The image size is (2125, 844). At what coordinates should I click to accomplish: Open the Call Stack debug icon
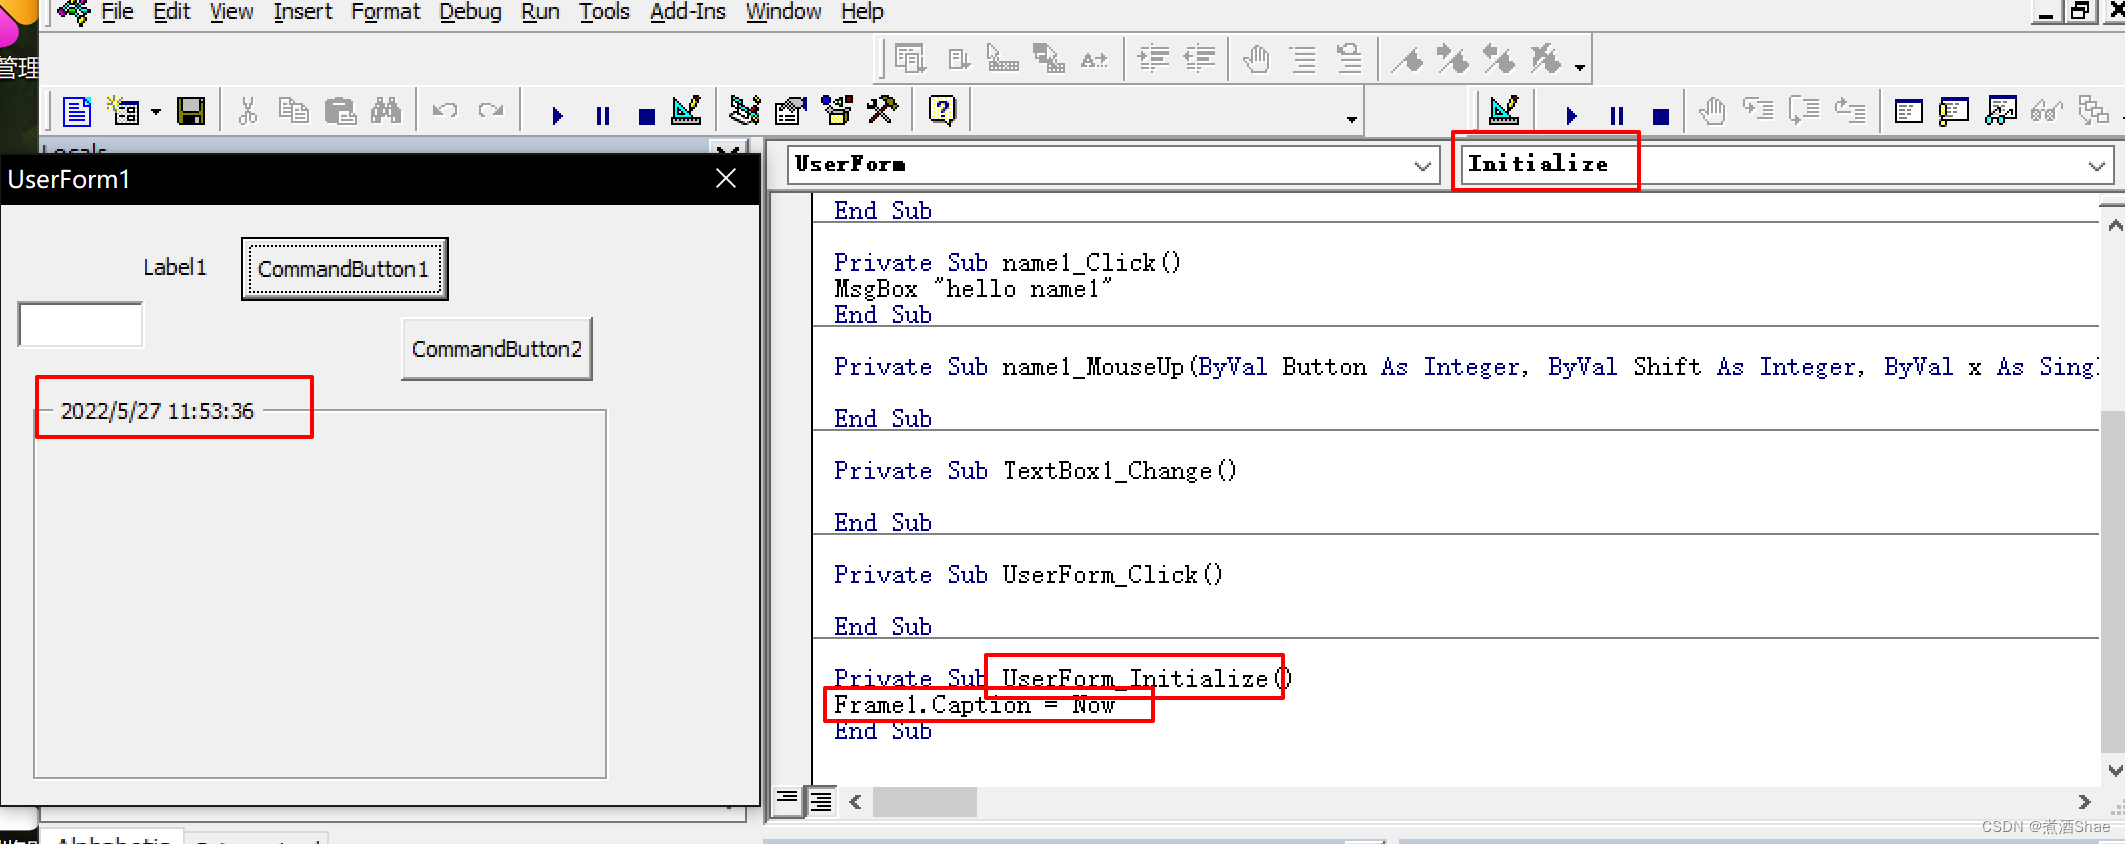(x=2092, y=111)
